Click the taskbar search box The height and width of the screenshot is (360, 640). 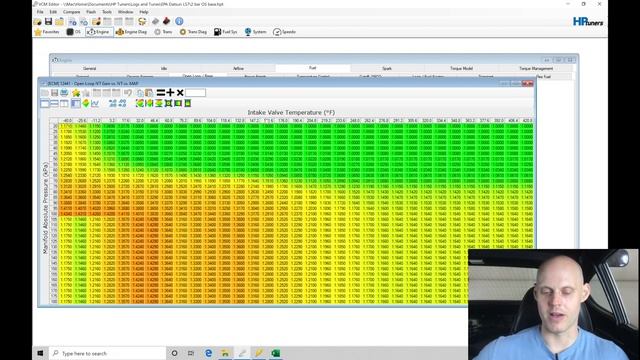107,353
